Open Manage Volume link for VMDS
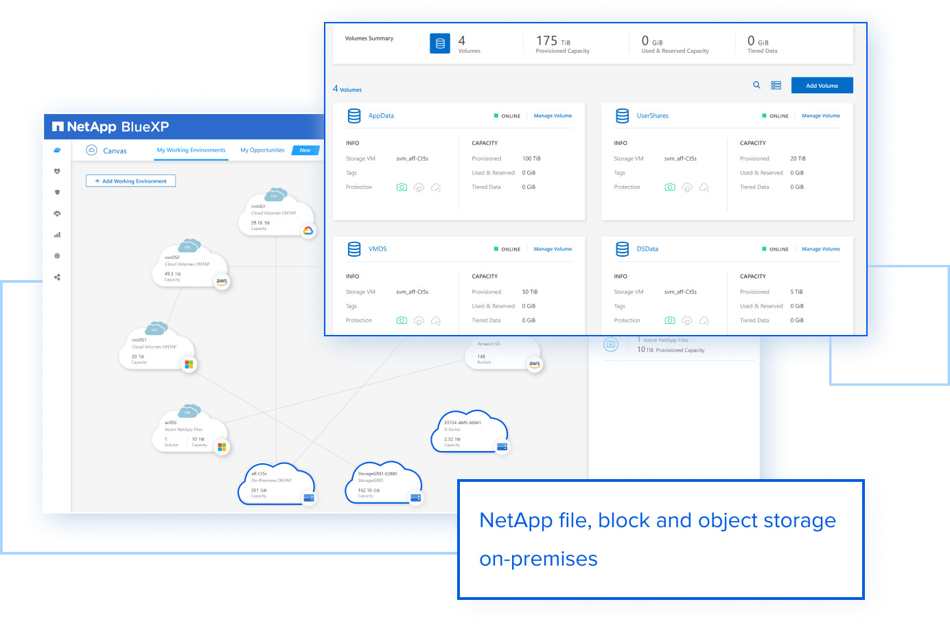950x626 pixels. (553, 249)
